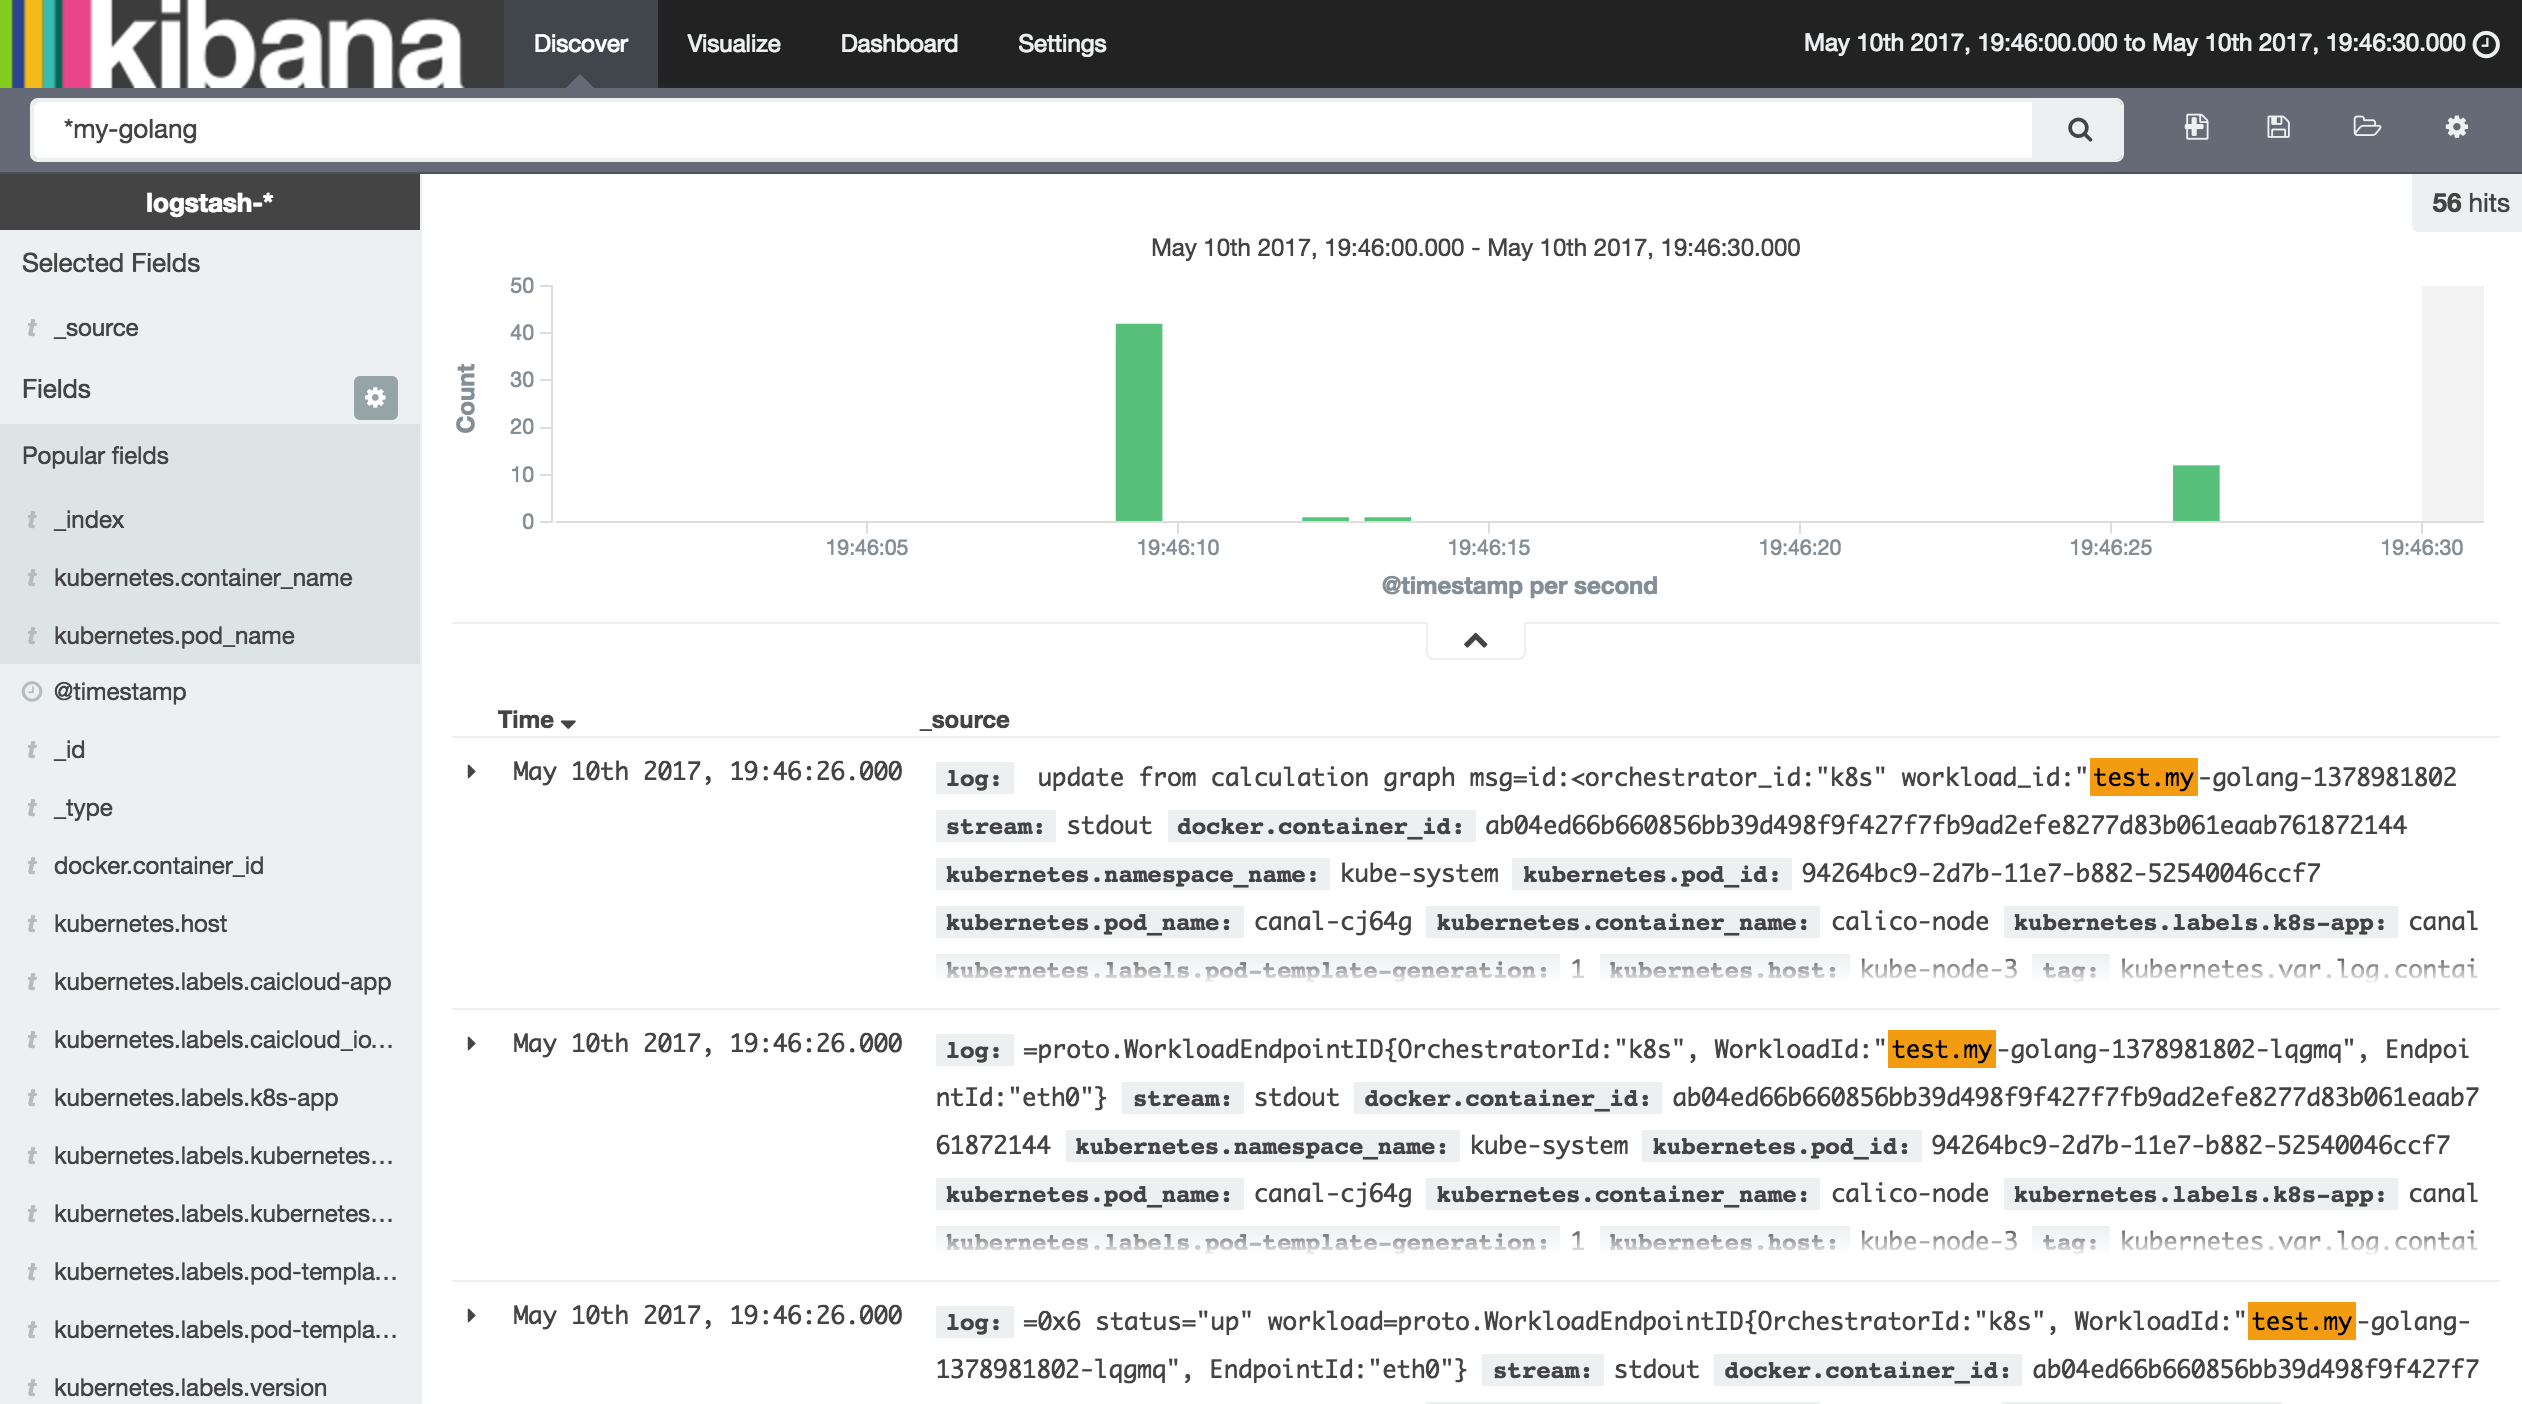
Task: Go to the Settings tab
Action: click(x=1061, y=44)
